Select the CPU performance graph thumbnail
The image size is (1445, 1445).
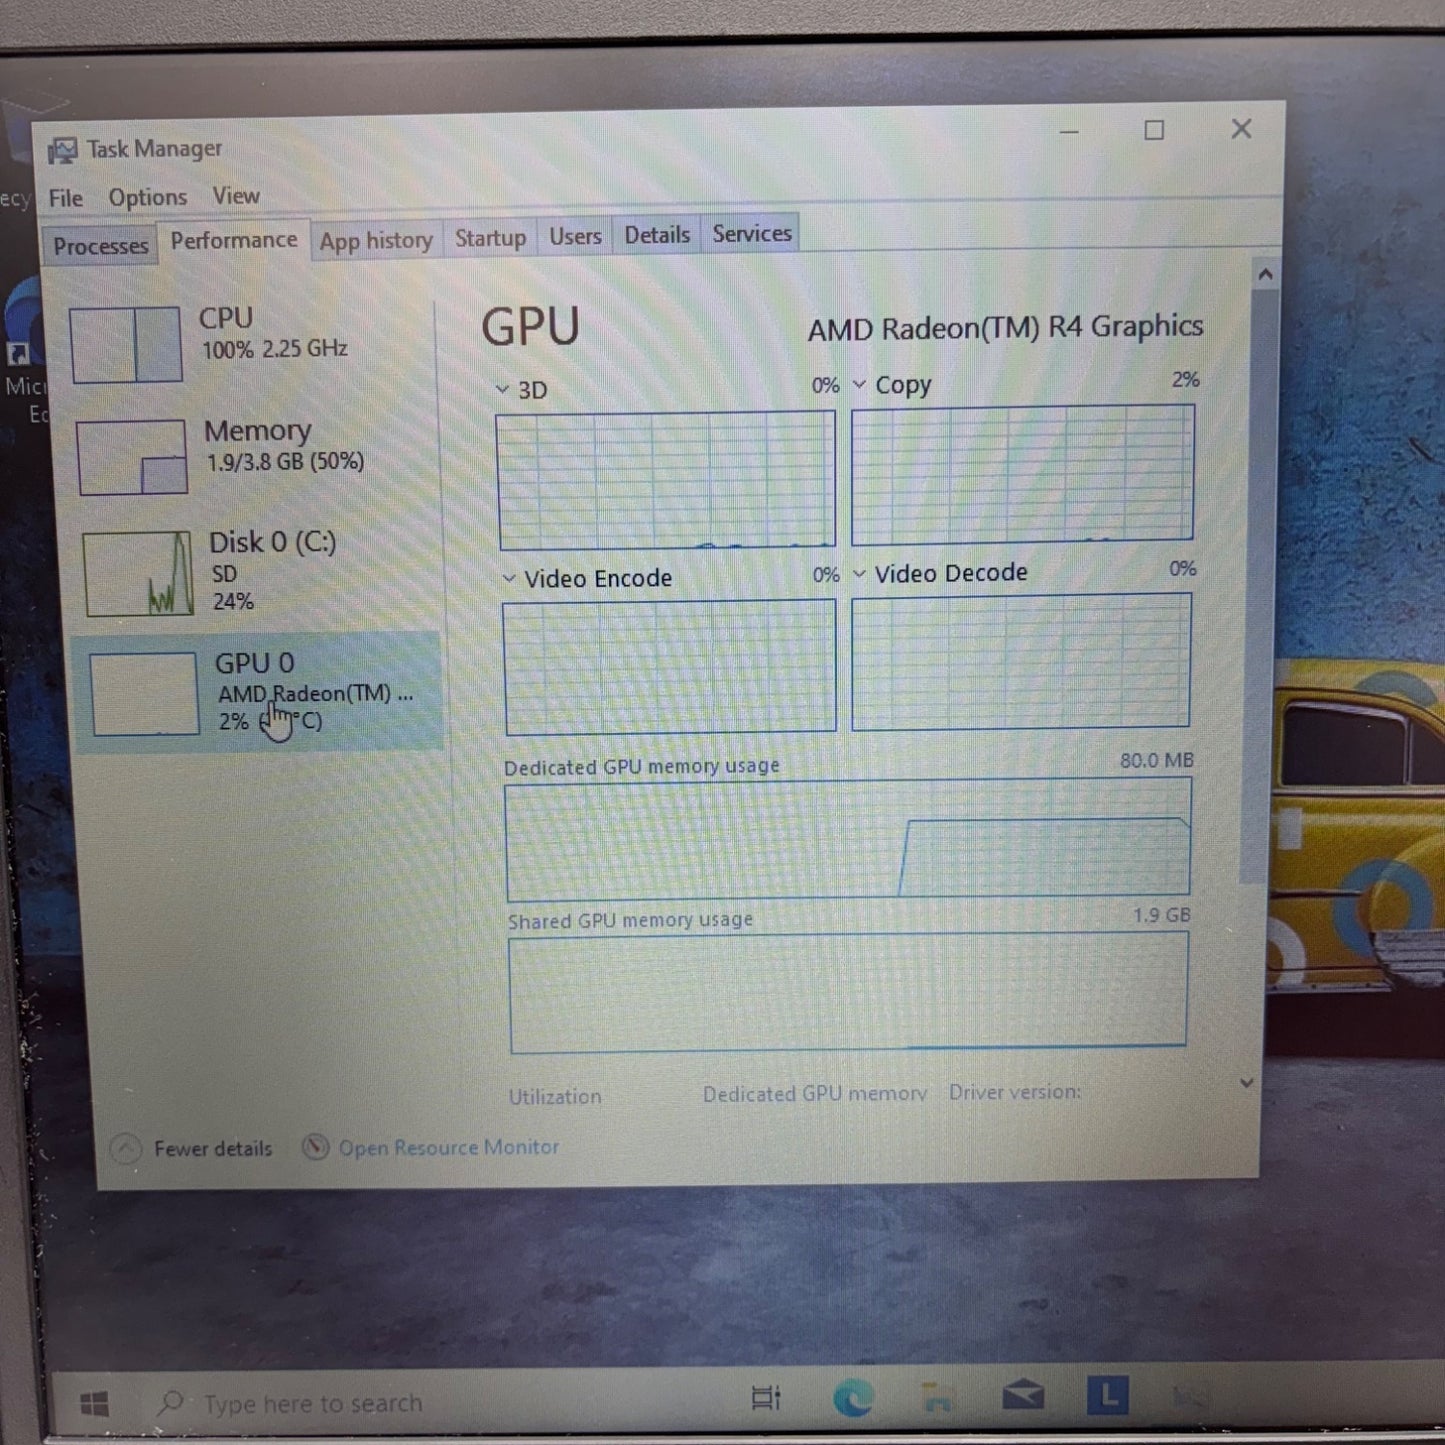point(126,345)
